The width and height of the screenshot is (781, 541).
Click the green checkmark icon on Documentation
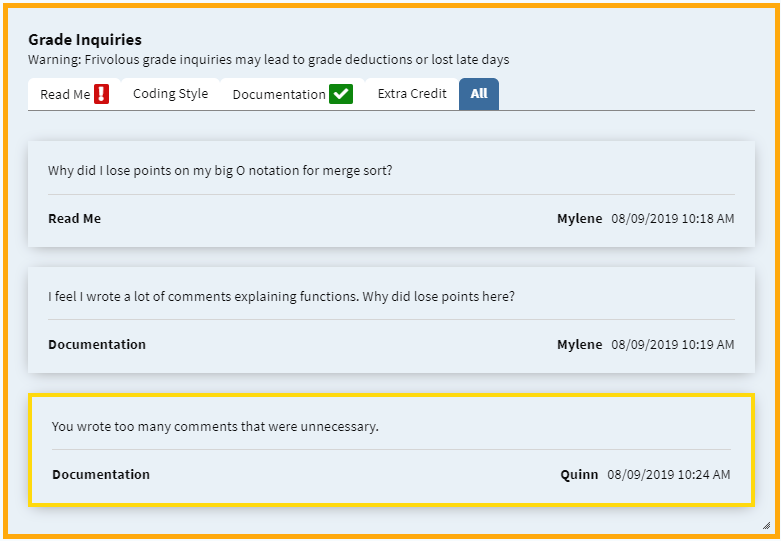341,94
